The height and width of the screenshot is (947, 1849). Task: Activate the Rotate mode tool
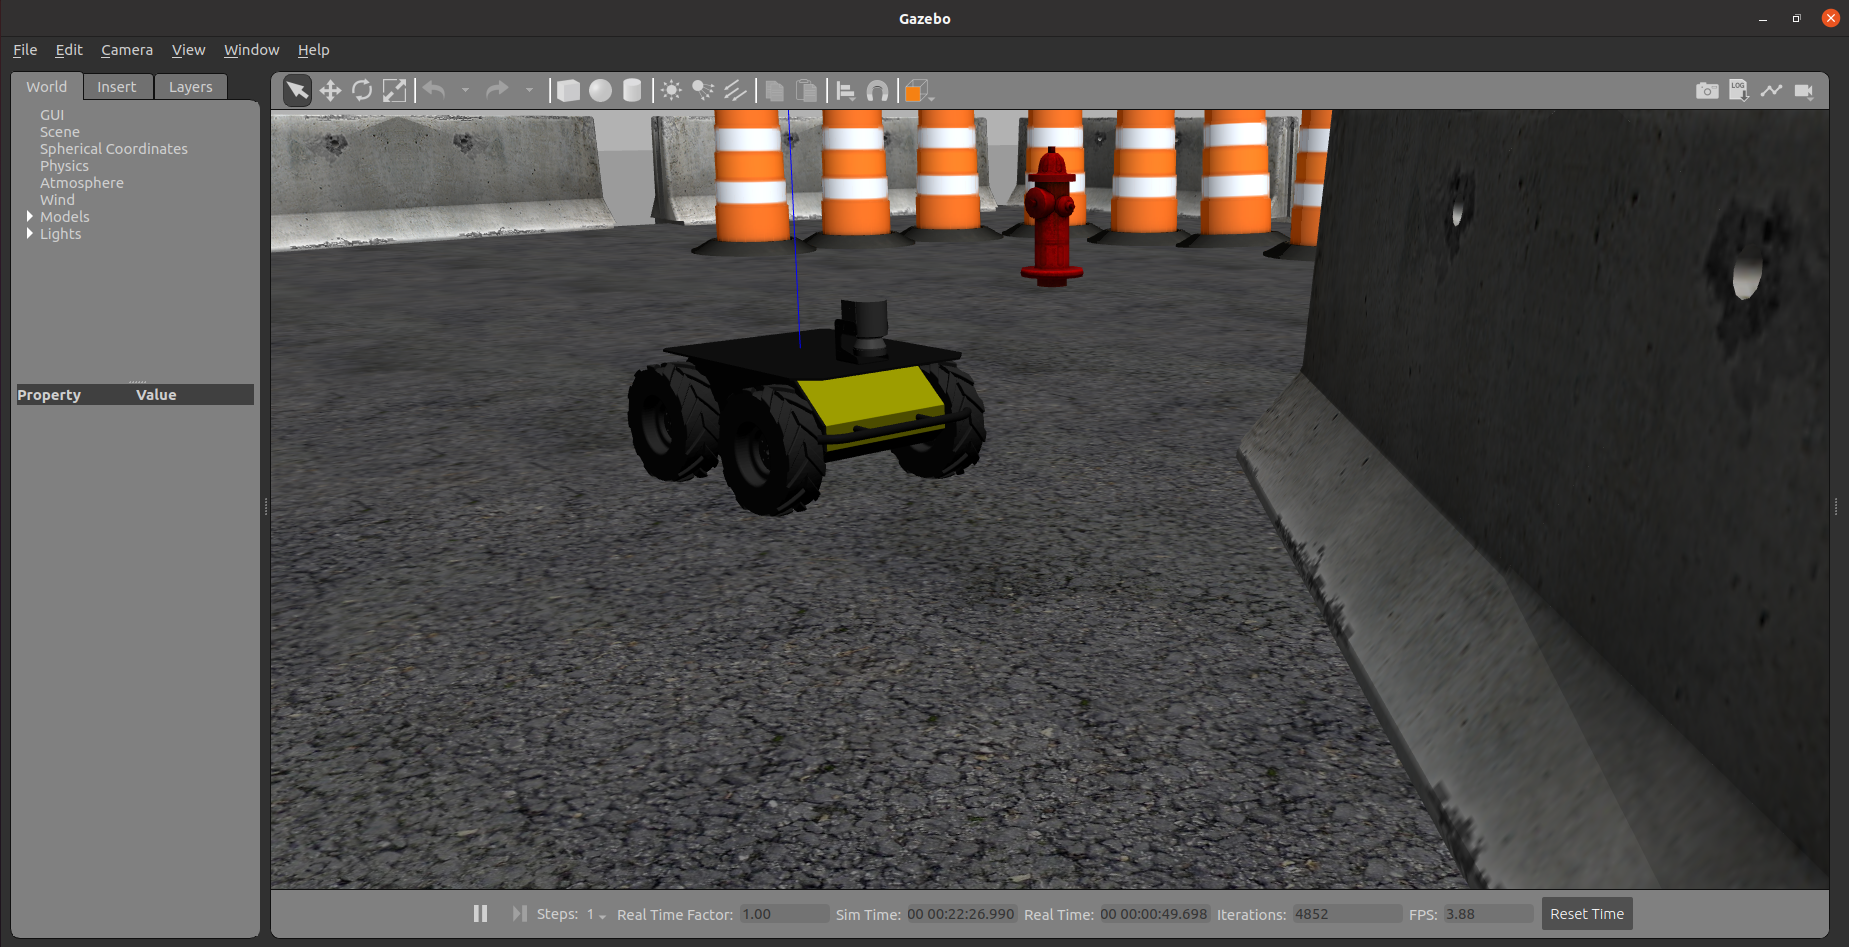click(x=362, y=91)
